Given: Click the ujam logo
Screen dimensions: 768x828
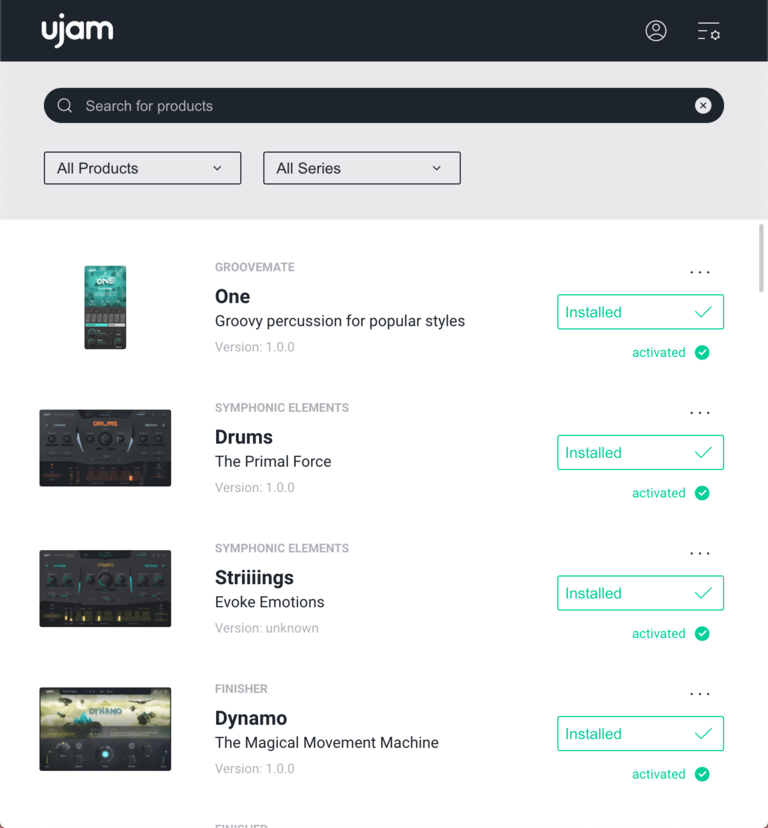Looking at the screenshot, I should [77, 31].
